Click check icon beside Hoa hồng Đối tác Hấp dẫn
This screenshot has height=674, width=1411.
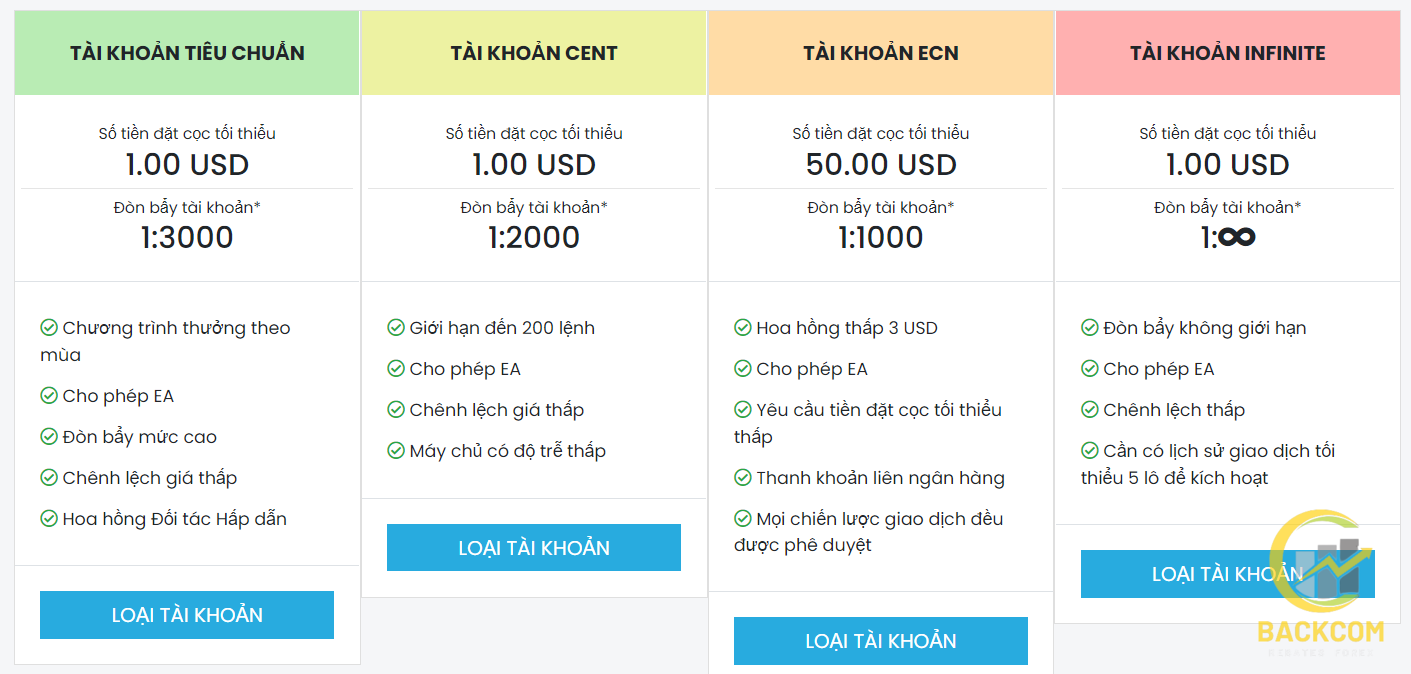click(x=49, y=519)
